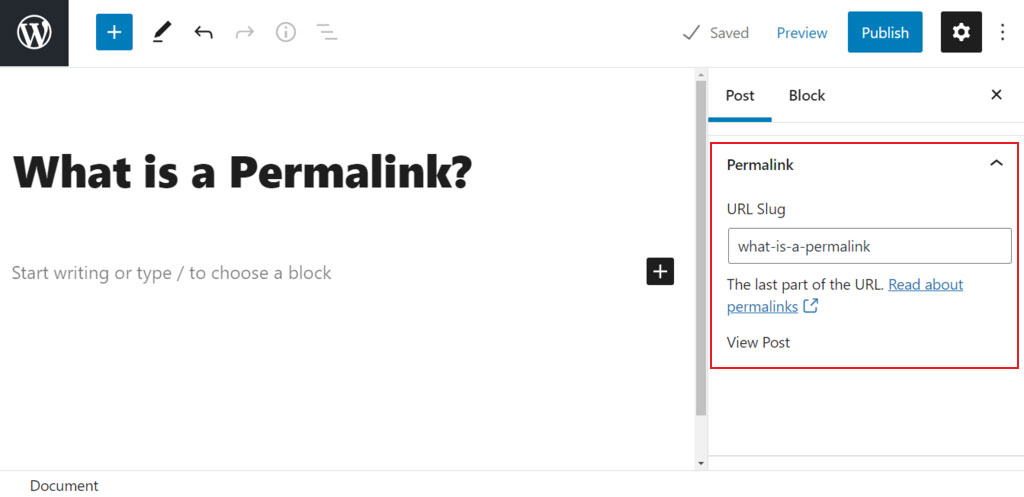Collapse the Permalink panel chevron
This screenshot has height=497, width=1024.
pyautogui.click(x=996, y=163)
